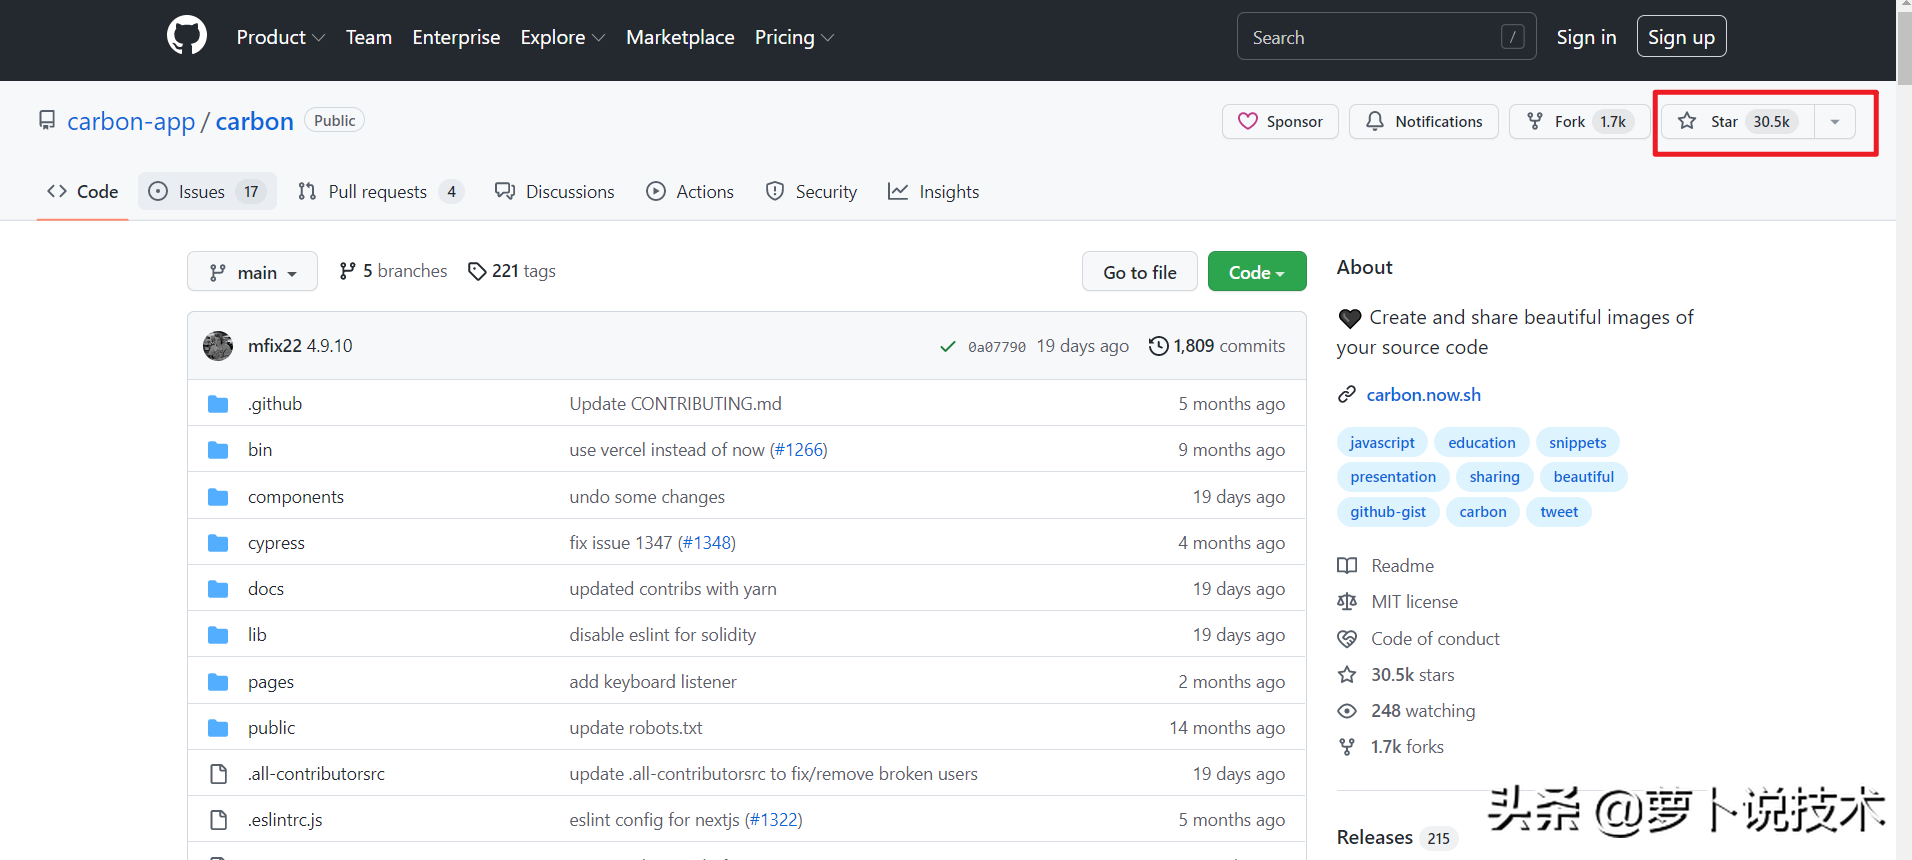Viewport: 1912px width, 860px height.
Task: Click the Sign up button
Action: pyautogui.click(x=1682, y=37)
